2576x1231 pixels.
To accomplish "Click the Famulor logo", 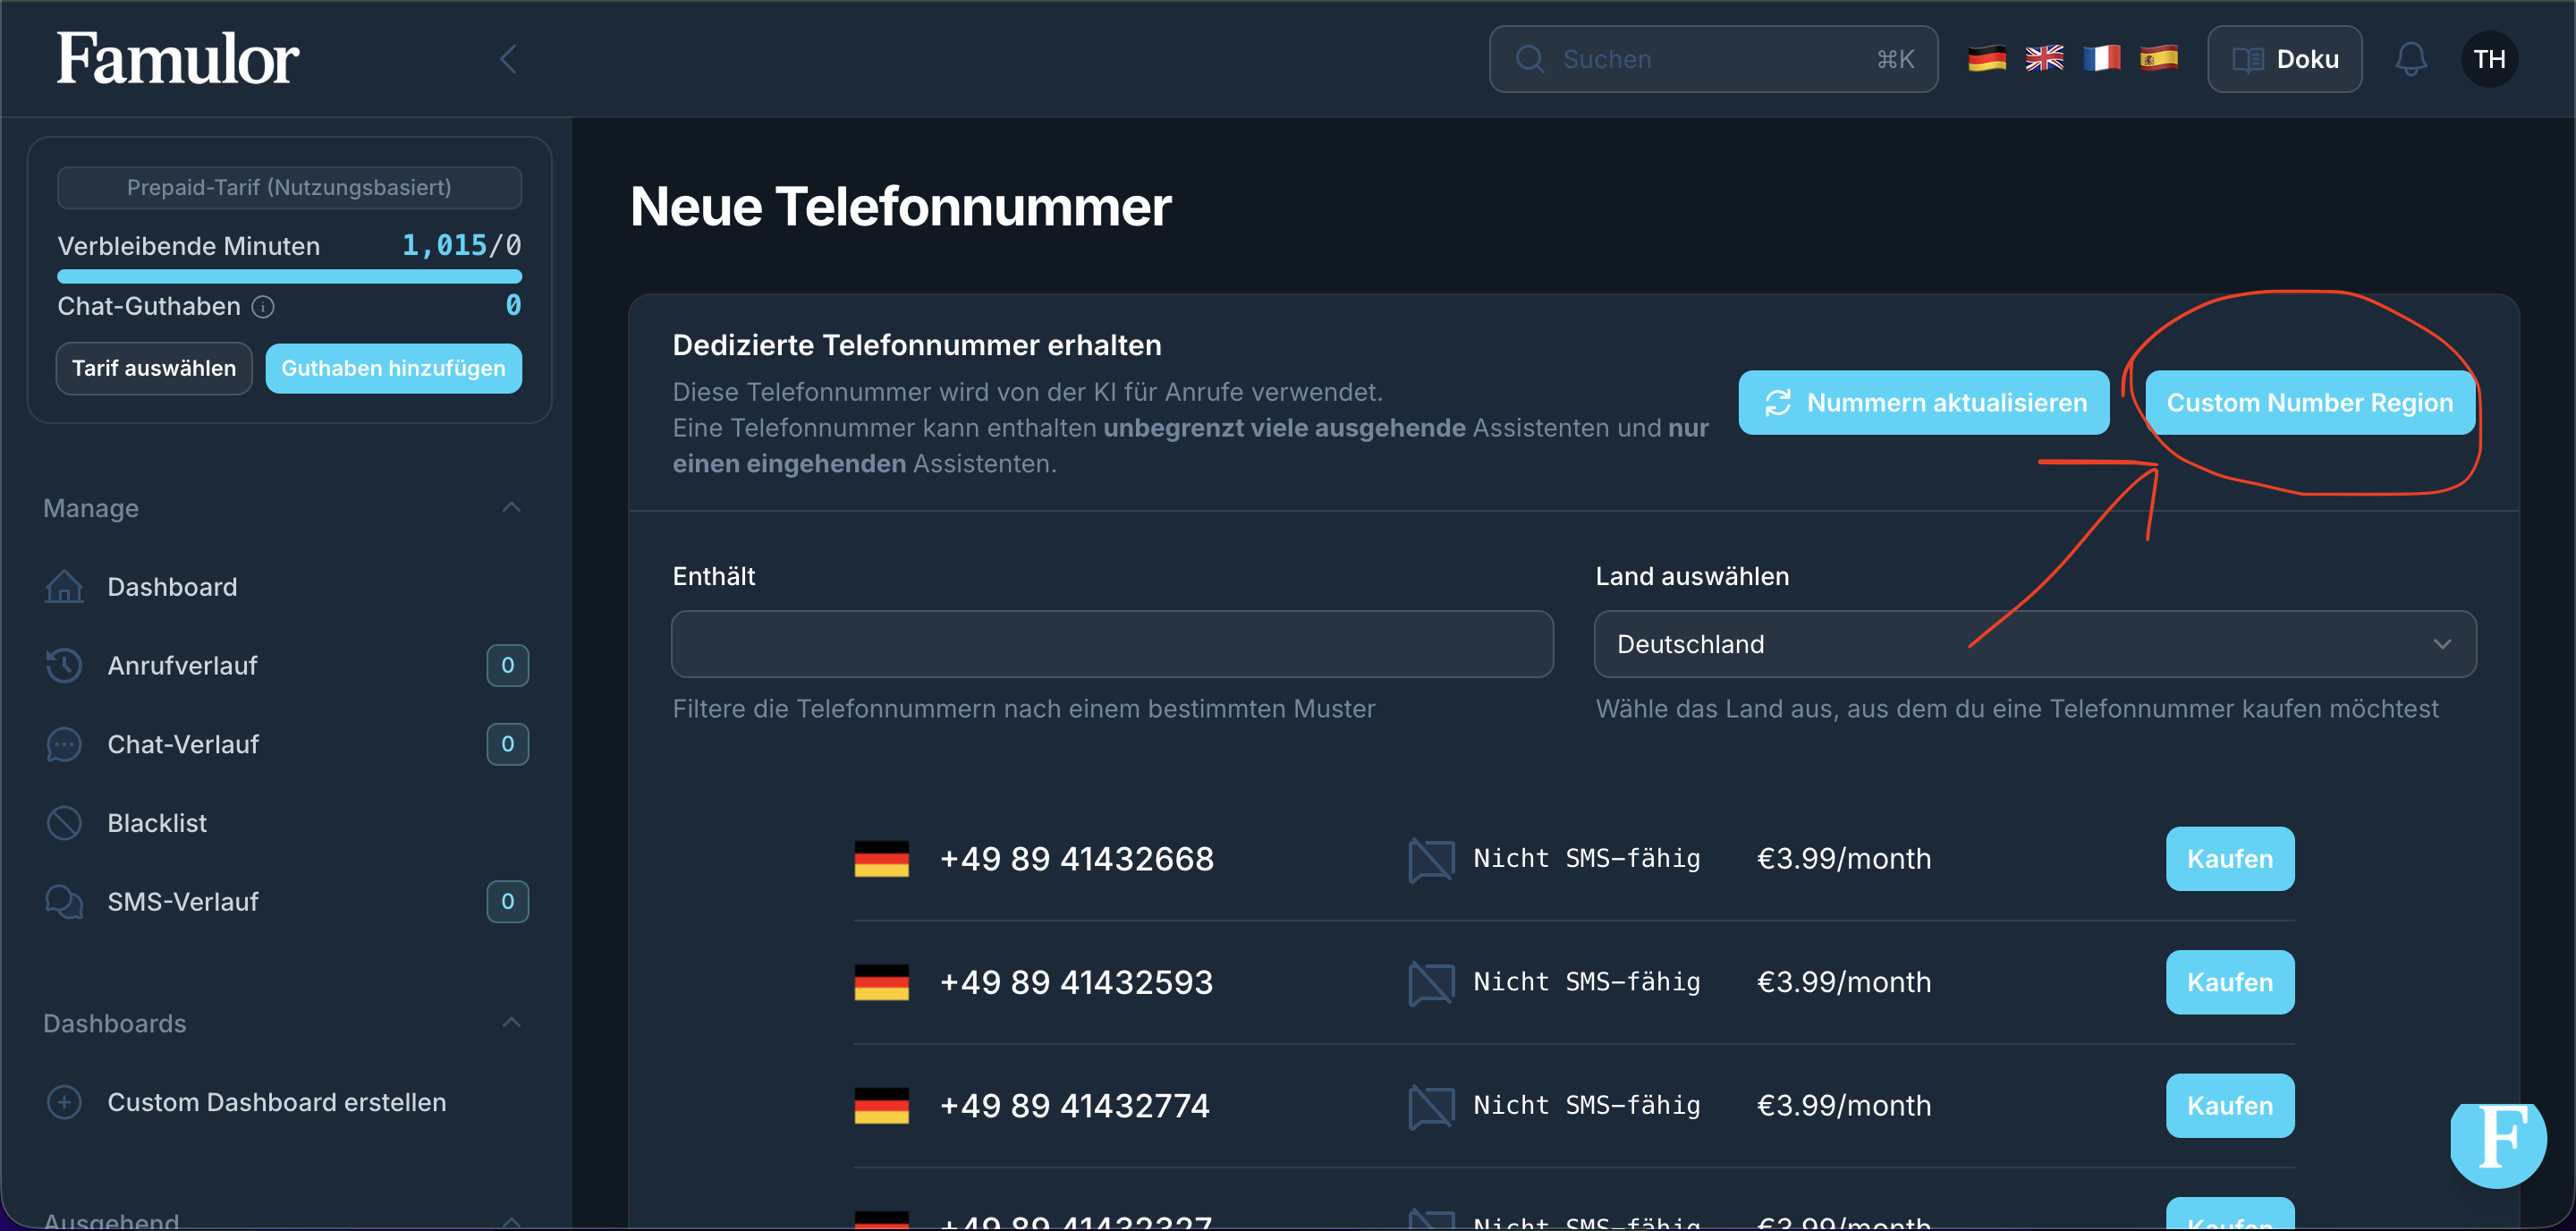I will pos(177,58).
